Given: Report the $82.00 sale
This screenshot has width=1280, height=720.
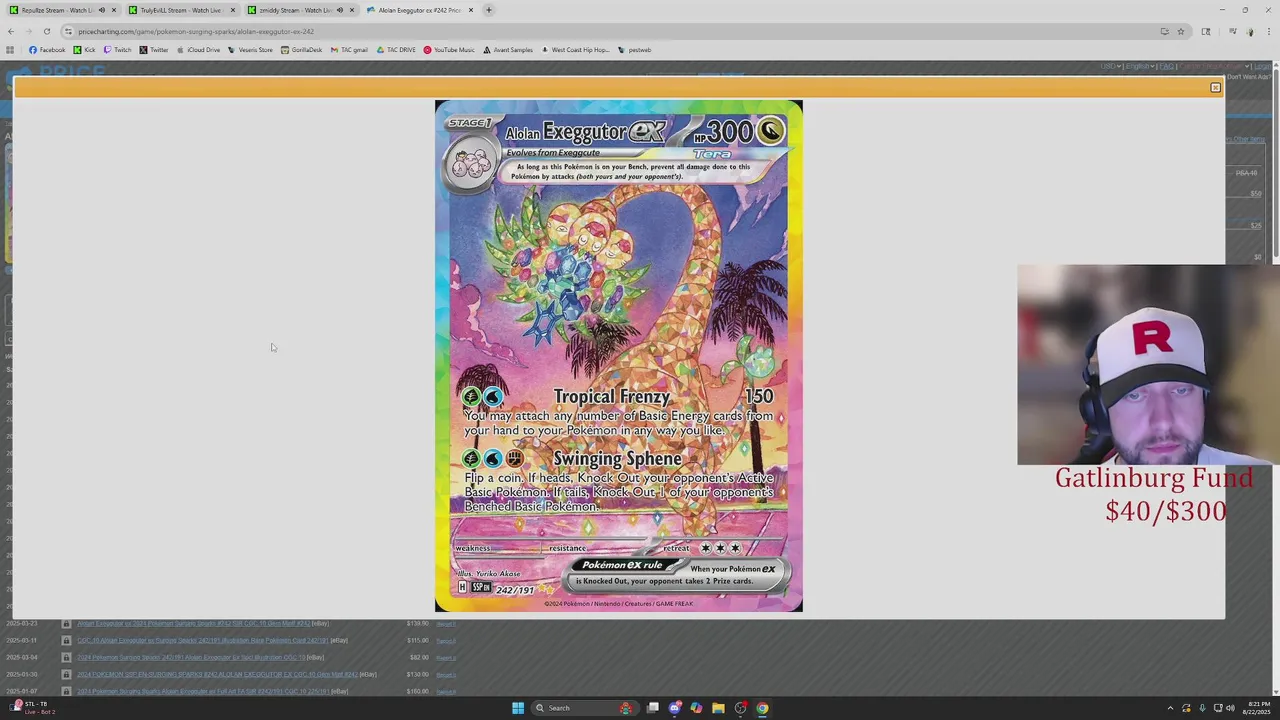Looking at the screenshot, I should pos(446,657).
